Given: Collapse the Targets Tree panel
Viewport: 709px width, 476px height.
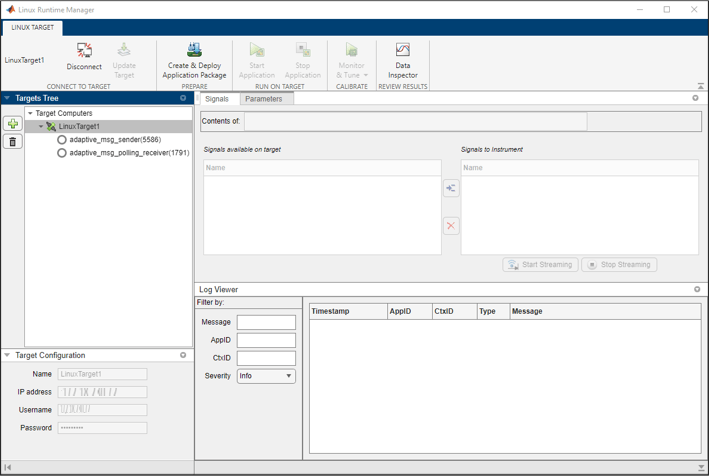Looking at the screenshot, I should click(x=7, y=99).
